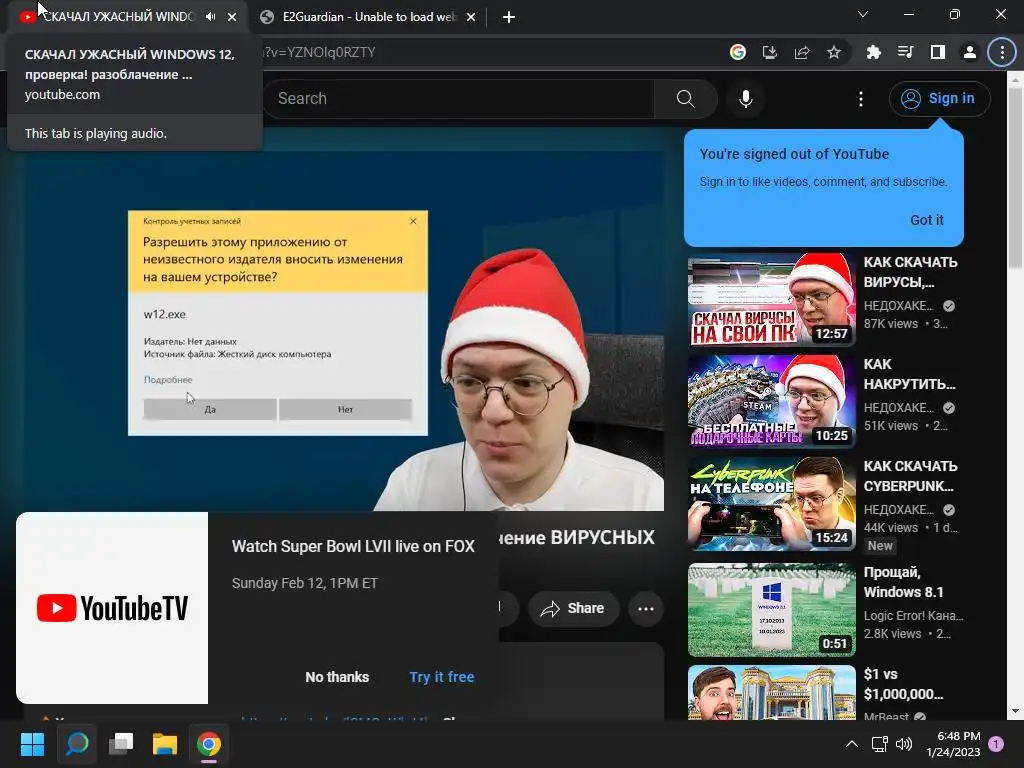
Task: Decline the YouTube TV offer with No thanks
Action: point(337,677)
